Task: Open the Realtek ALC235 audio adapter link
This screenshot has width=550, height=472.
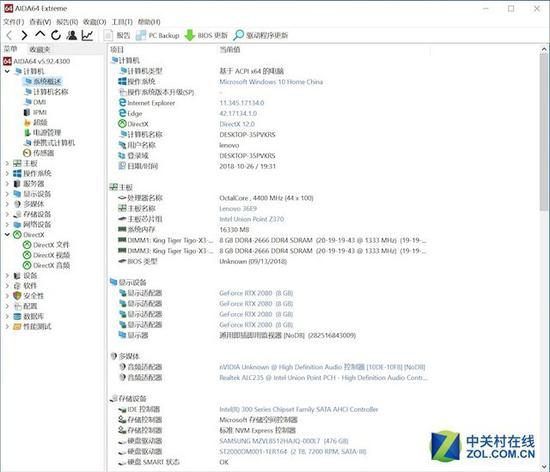Action: pyautogui.click(x=323, y=378)
